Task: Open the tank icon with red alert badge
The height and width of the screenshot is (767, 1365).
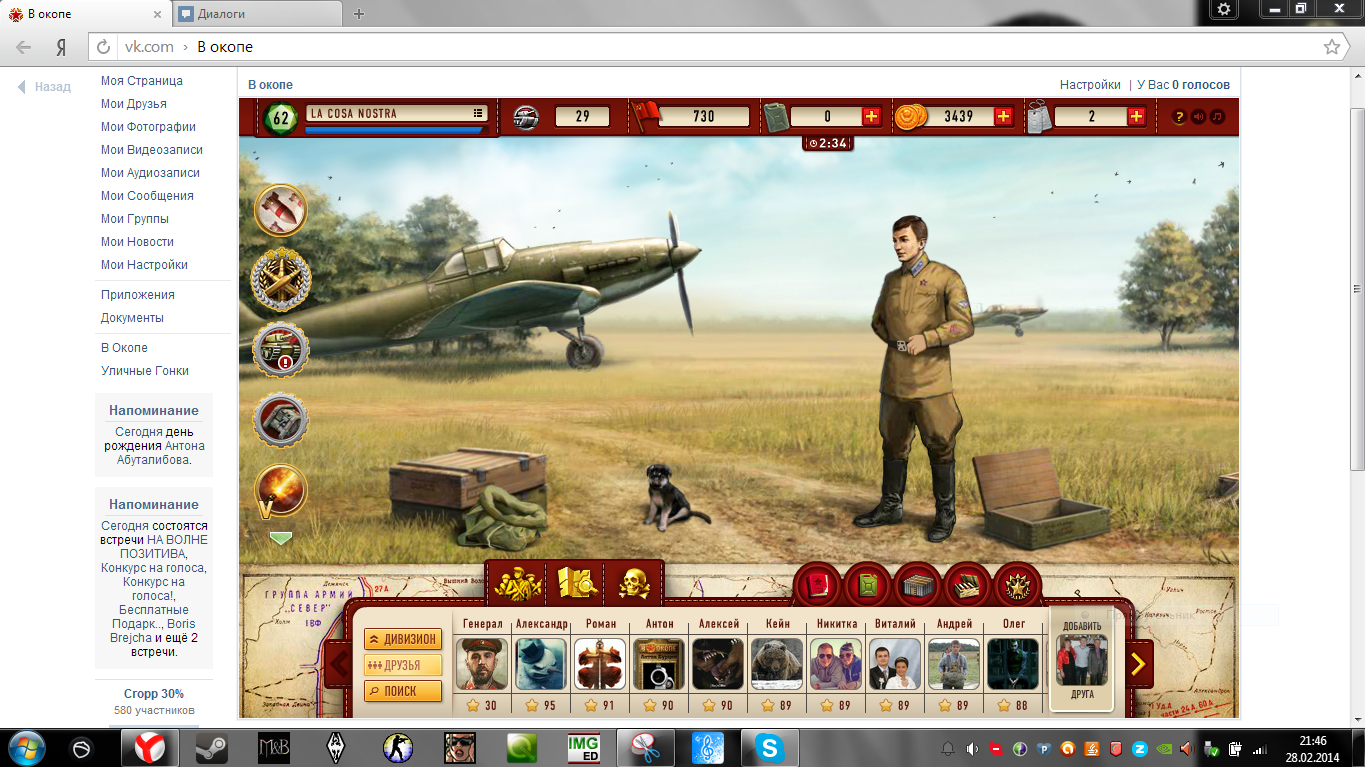Action: pyautogui.click(x=281, y=350)
